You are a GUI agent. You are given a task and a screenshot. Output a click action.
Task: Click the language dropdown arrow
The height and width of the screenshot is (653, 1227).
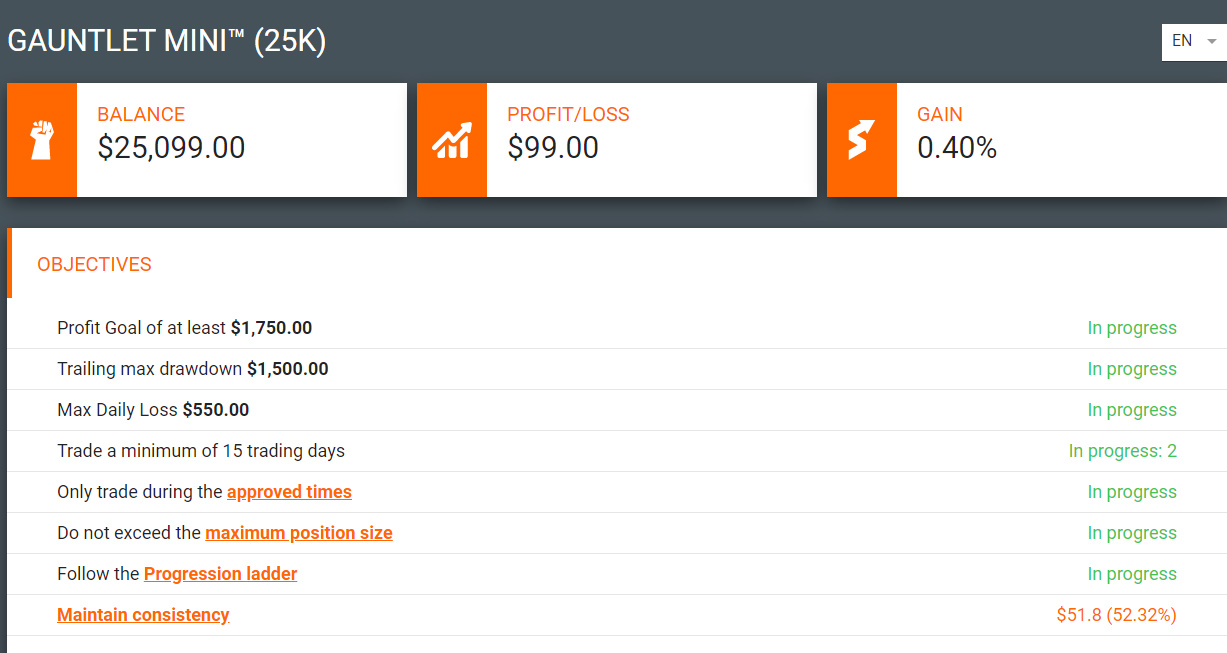coord(1212,42)
